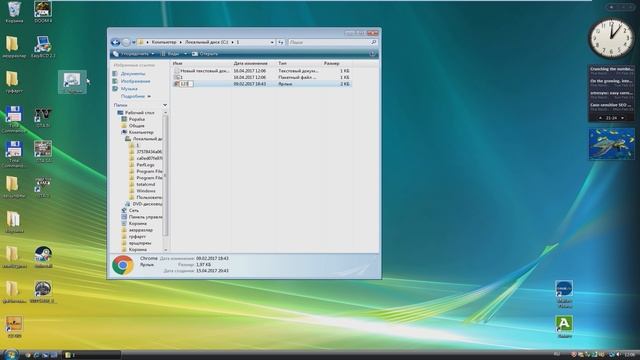Select Popalka in folder tree
640x360 pixels.
pyautogui.click(x=133, y=119)
